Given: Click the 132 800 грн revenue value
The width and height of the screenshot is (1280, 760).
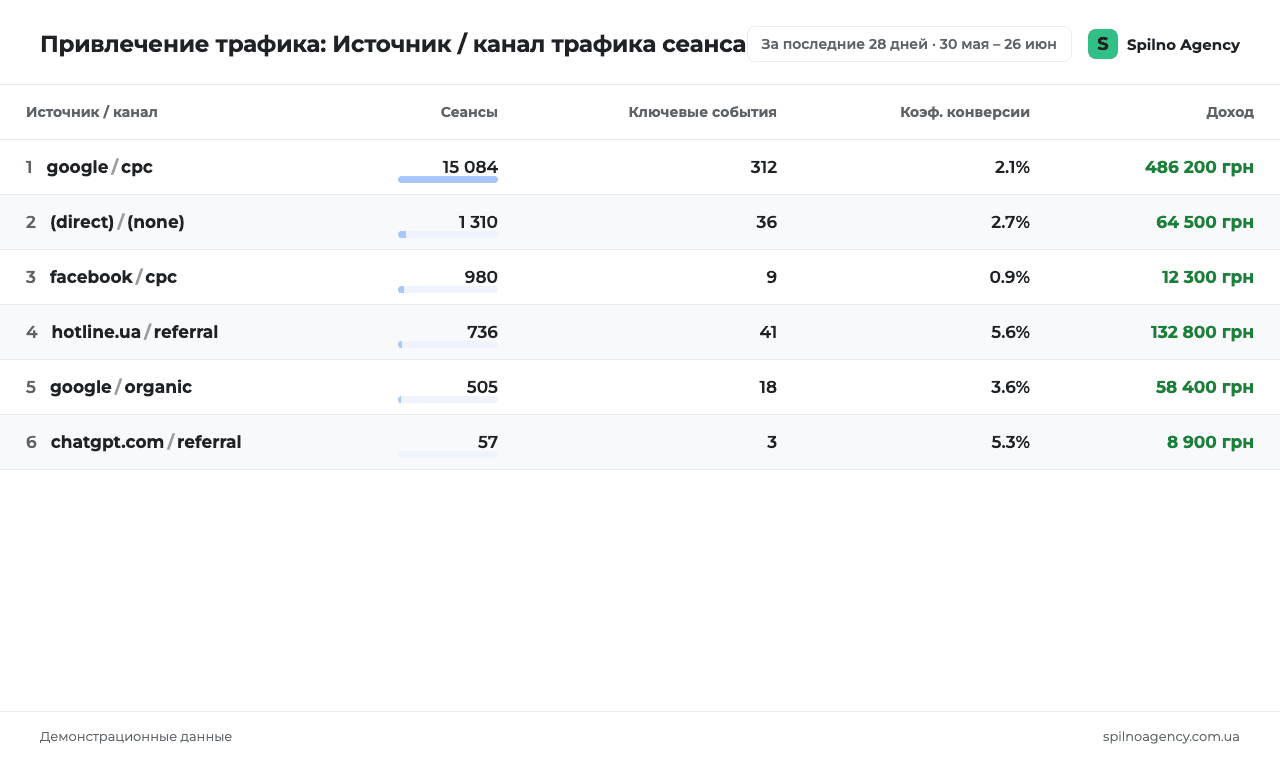Looking at the screenshot, I should click(1202, 332).
